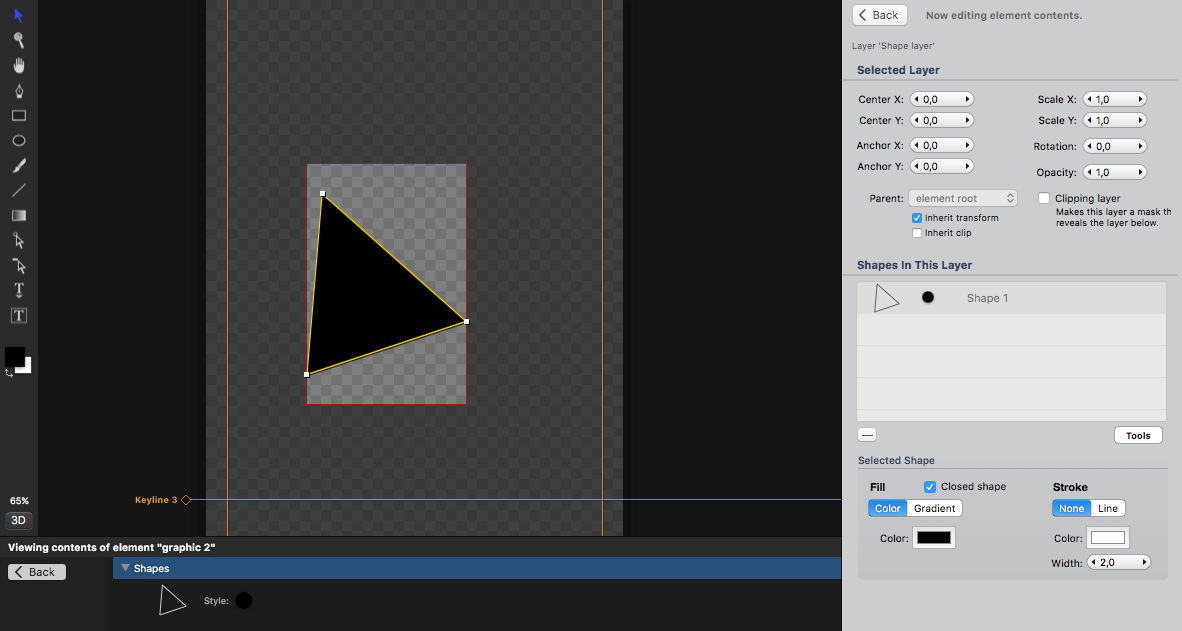Select the ellipse shape tool
This screenshot has height=631, width=1182.
pyautogui.click(x=19, y=141)
